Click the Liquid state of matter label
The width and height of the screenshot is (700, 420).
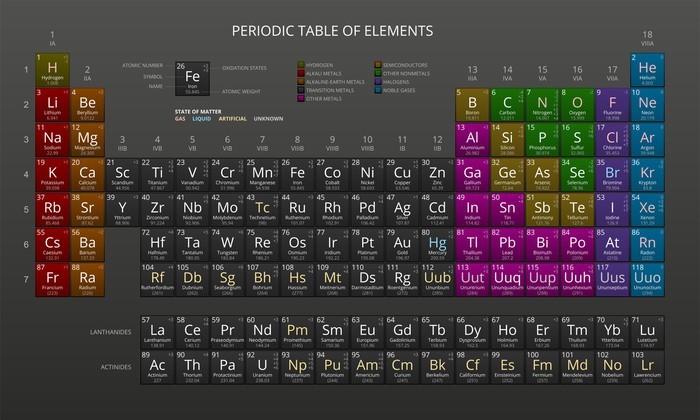(202, 118)
